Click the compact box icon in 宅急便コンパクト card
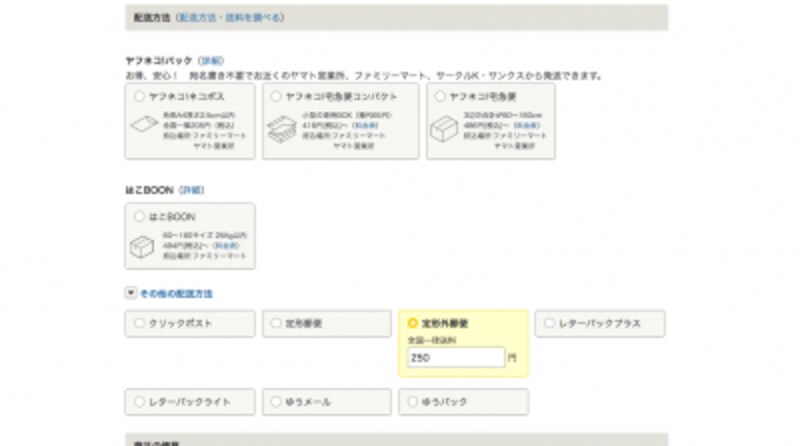800x446 pixels. point(282,129)
